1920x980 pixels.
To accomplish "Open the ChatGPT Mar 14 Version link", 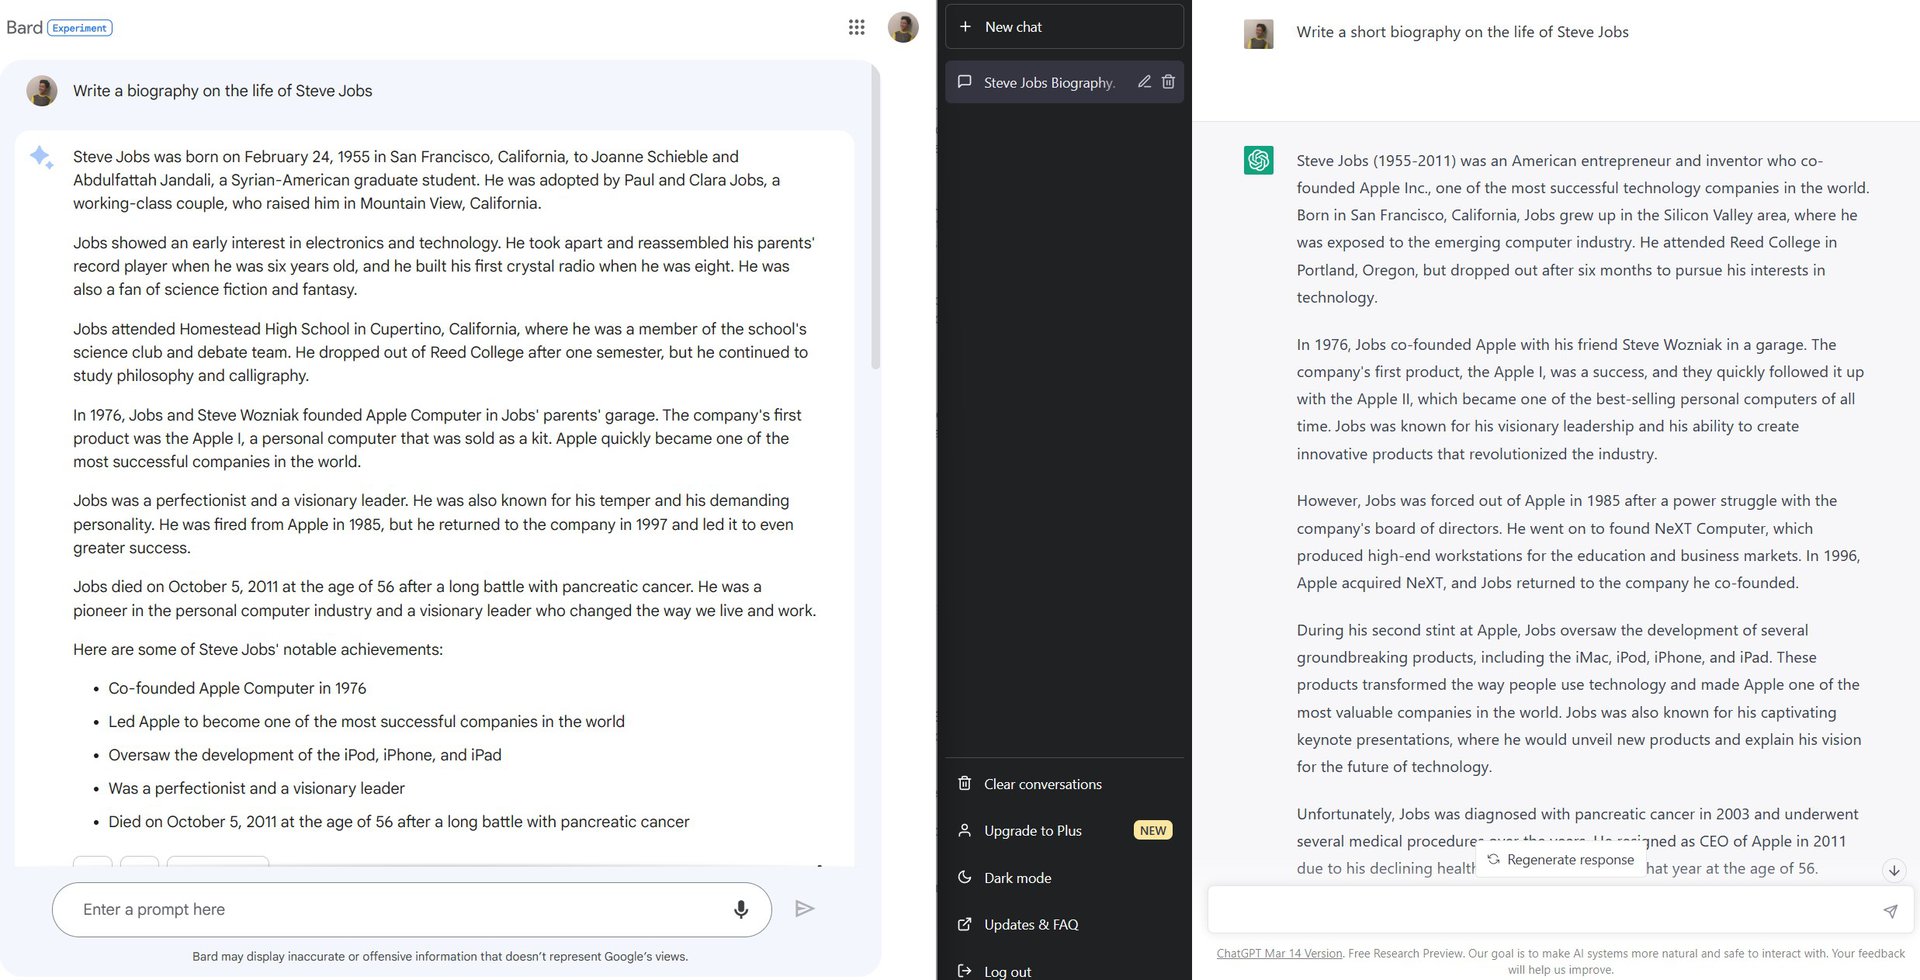I will tap(1279, 953).
